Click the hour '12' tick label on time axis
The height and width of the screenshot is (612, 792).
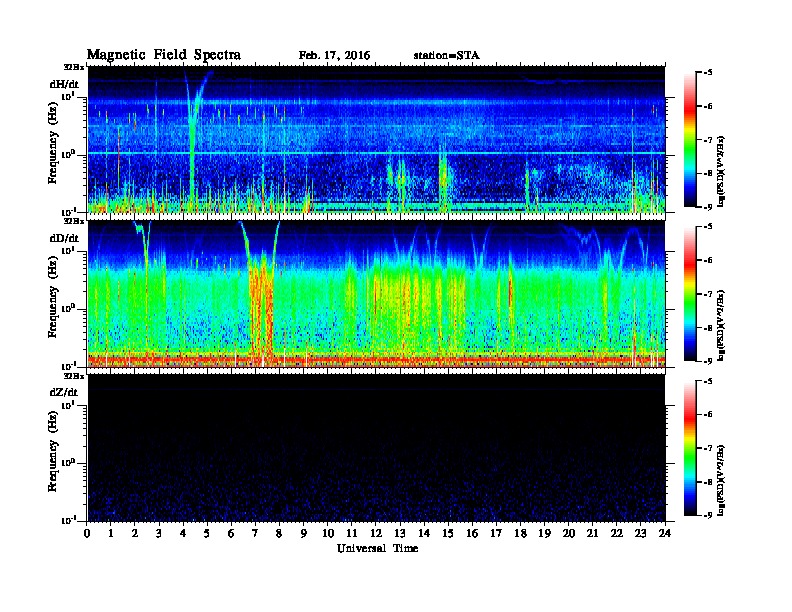coord(376,533)
